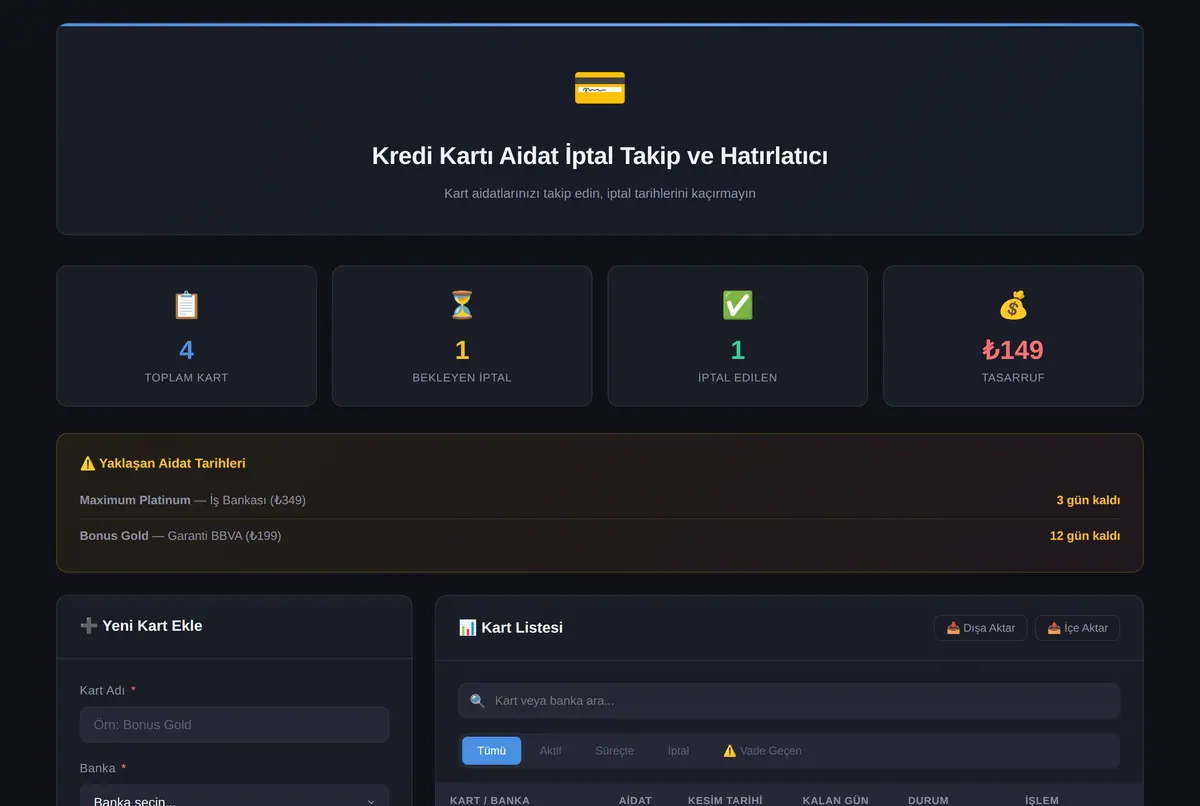Switch to the İptal filter tab
1200x806 pixels.
coord(678,751)
